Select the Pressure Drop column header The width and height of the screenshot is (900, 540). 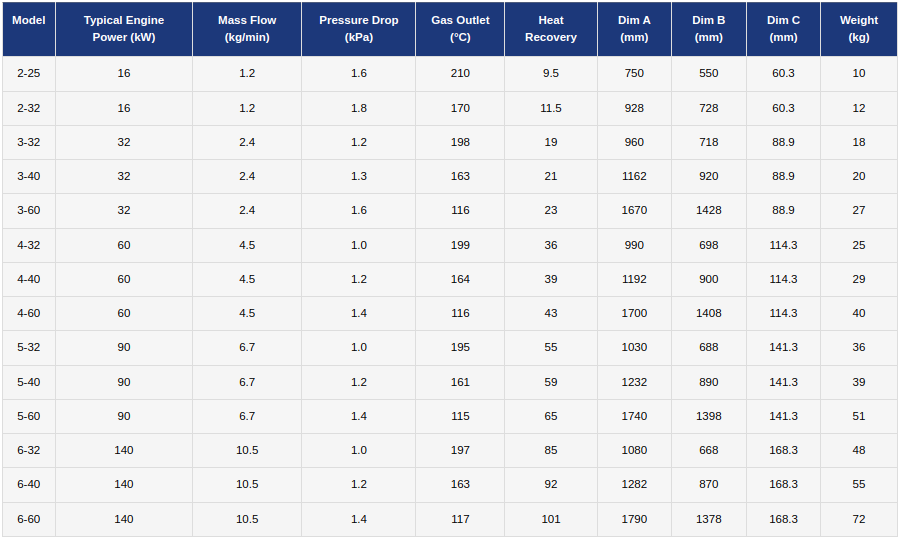359,29
